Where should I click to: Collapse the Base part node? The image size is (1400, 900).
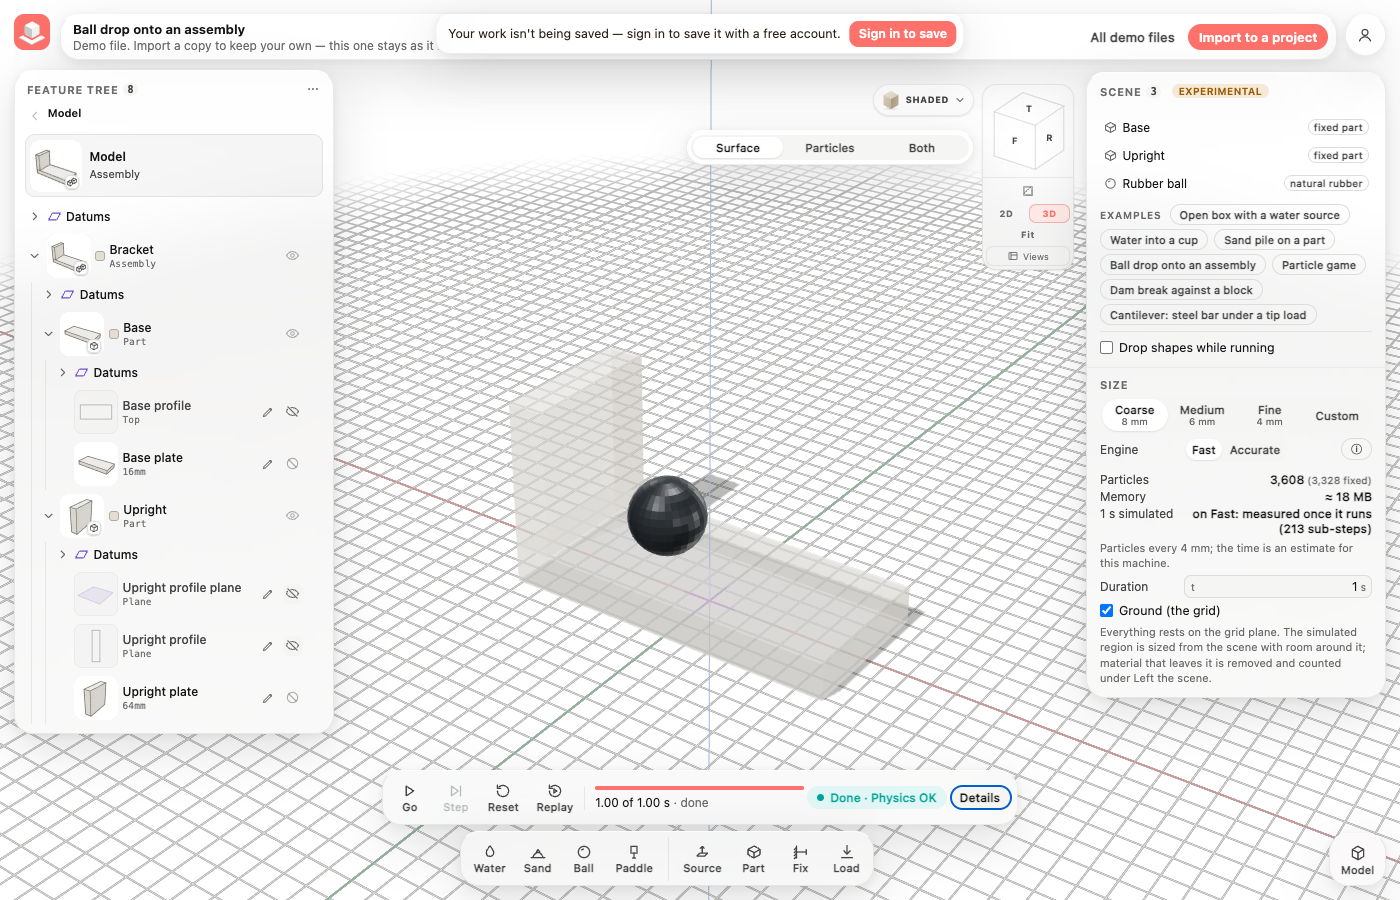click(x=49, y=334)
